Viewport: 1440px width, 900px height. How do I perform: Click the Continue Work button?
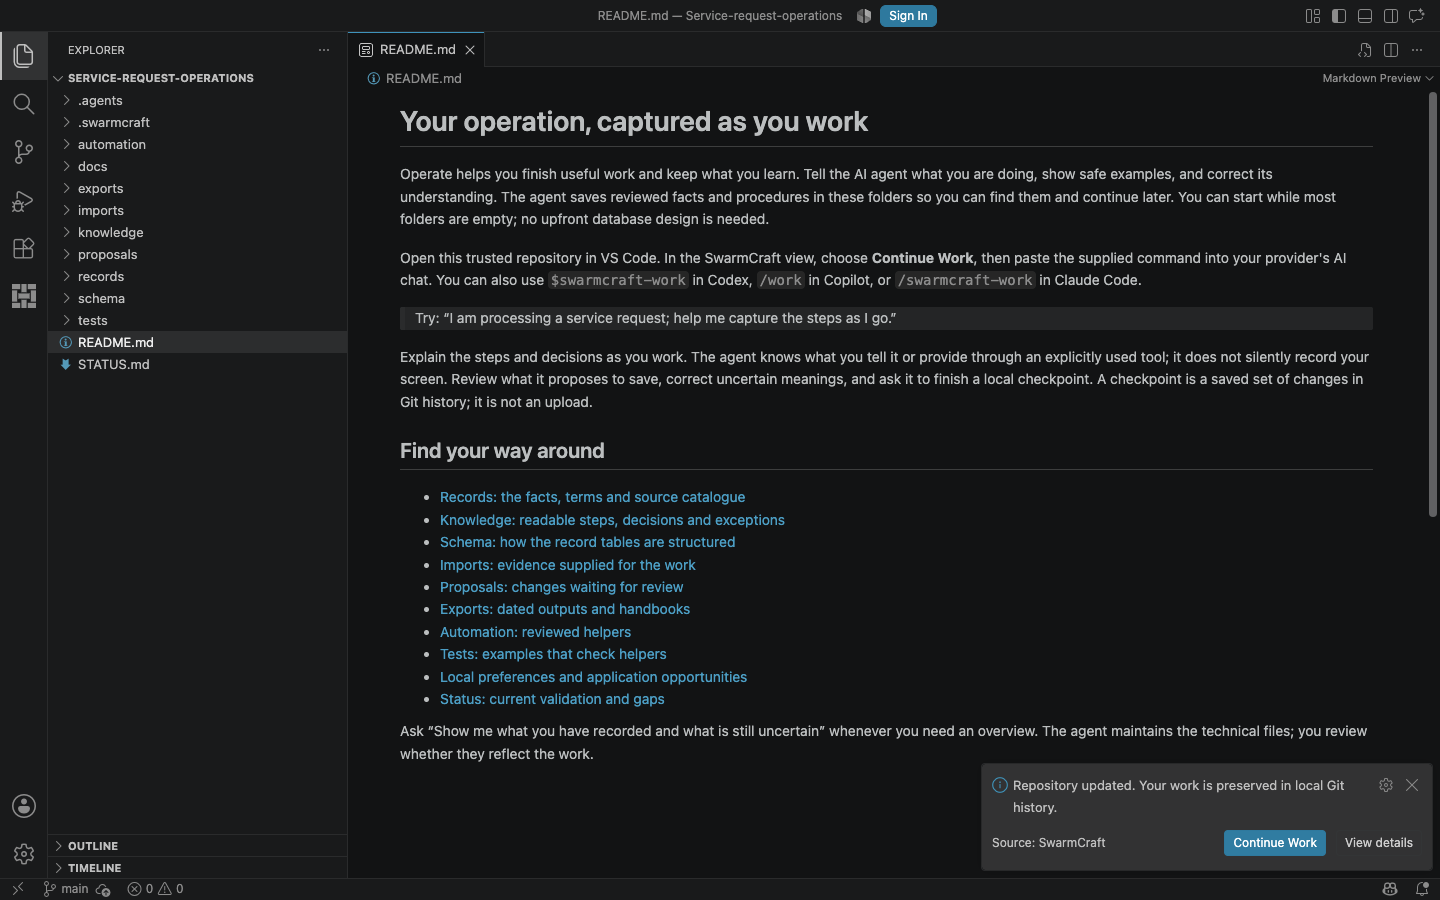[x=1275, y=843]
